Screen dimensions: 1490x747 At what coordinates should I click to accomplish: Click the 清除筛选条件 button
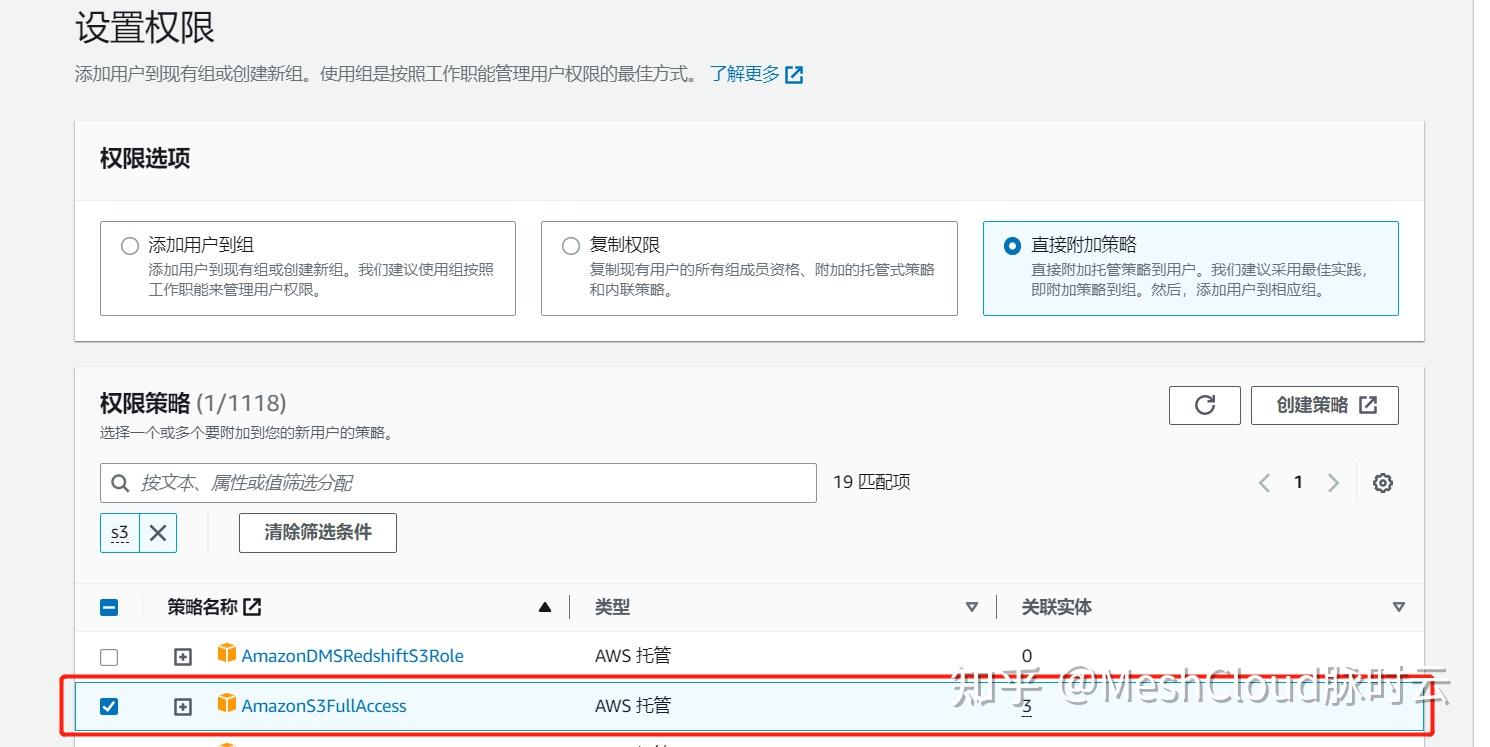[x=317, y=532]
